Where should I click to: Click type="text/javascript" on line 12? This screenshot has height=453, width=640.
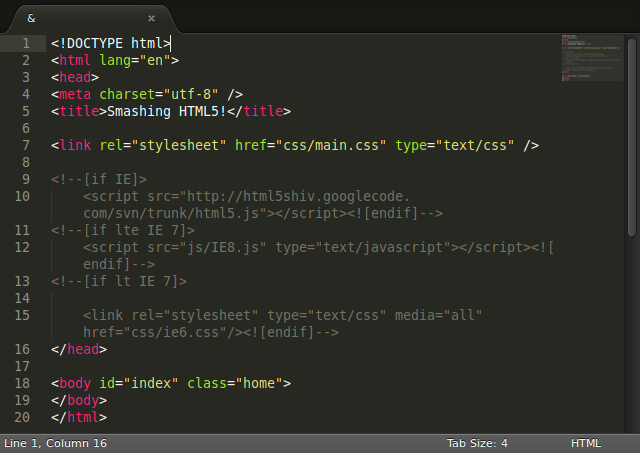[x=363, y=247]
